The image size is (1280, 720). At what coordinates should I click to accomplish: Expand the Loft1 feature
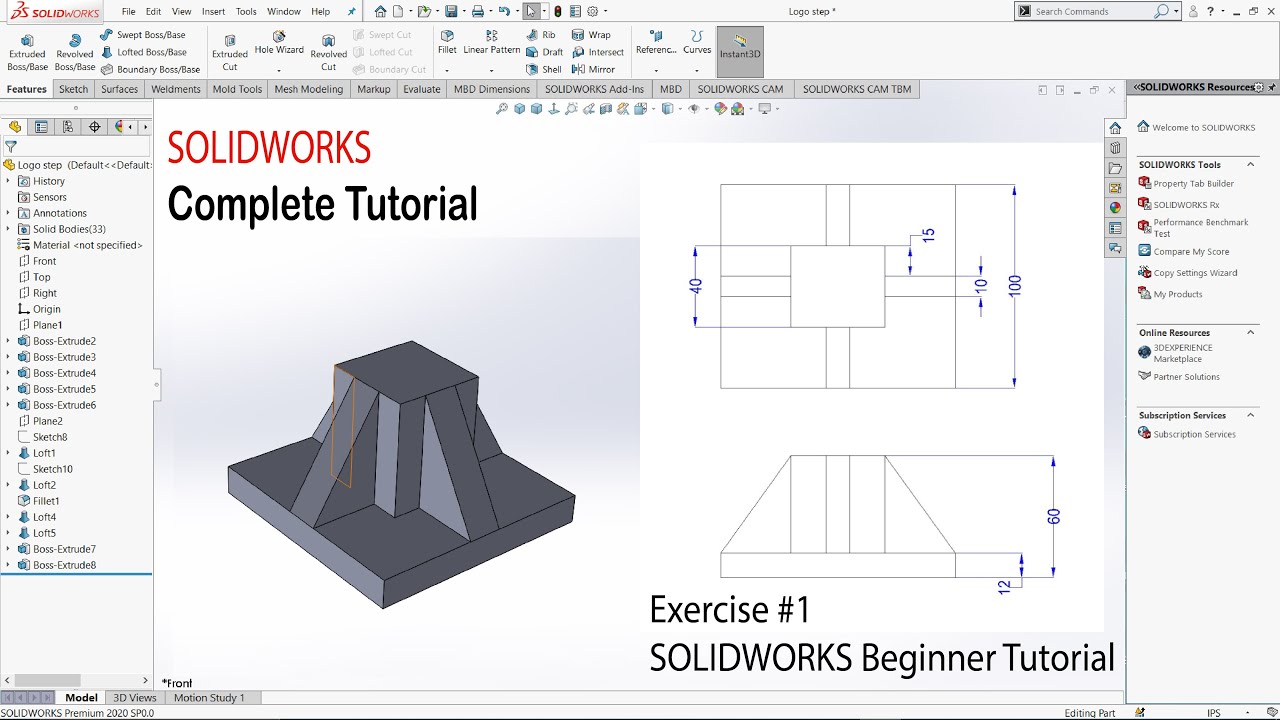[x=8, y=453]
